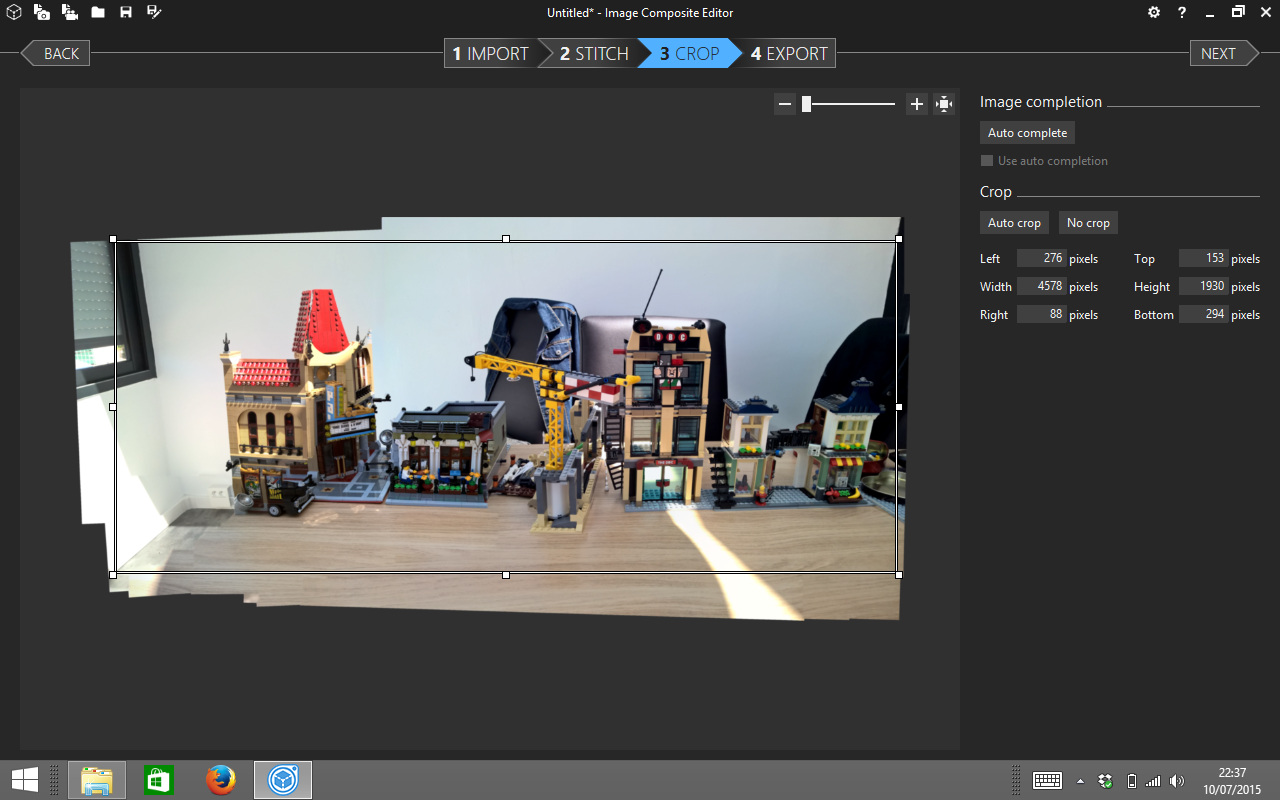Open the Windows Store taskbar icon

coord(158,780)
